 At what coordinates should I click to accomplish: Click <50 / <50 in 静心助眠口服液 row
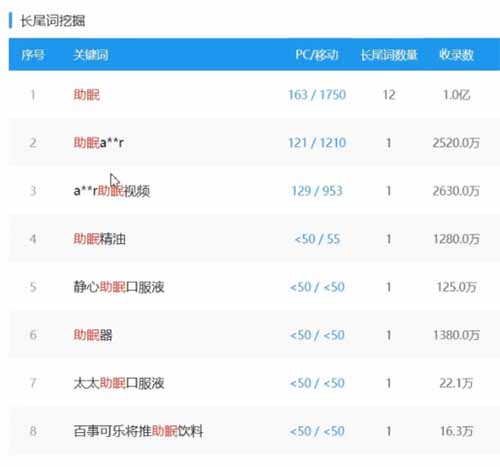317,287
